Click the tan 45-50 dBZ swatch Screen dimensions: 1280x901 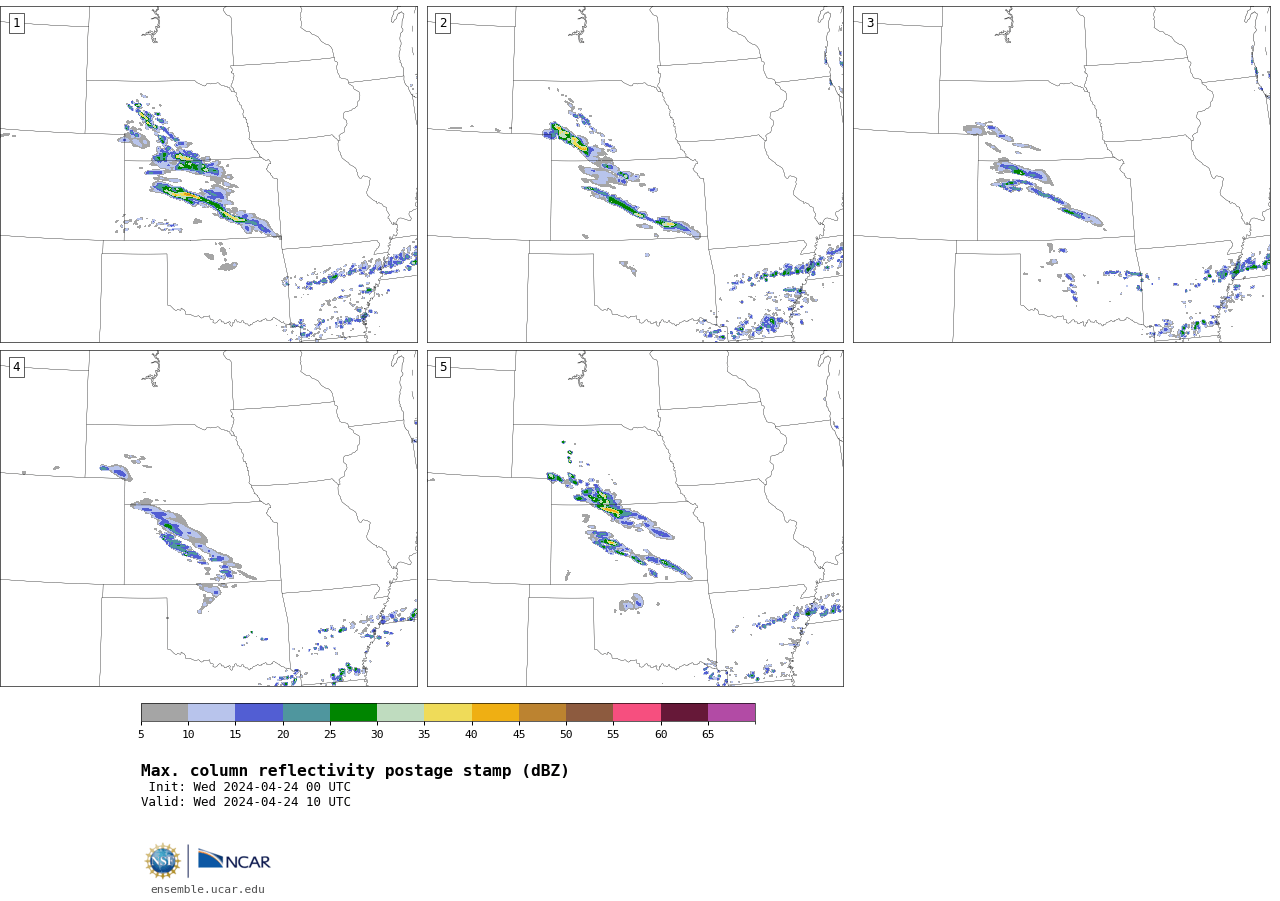[542, 712]
